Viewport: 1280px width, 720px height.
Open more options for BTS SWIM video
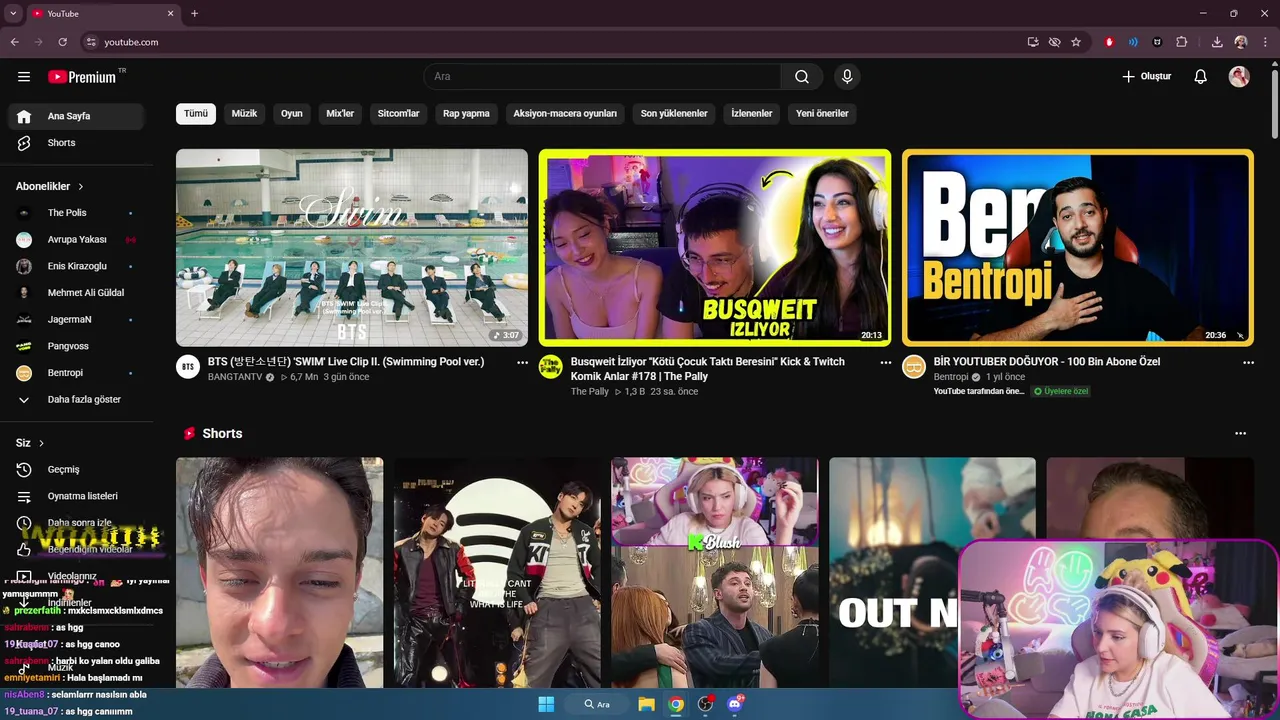click(x=522, y=363)
